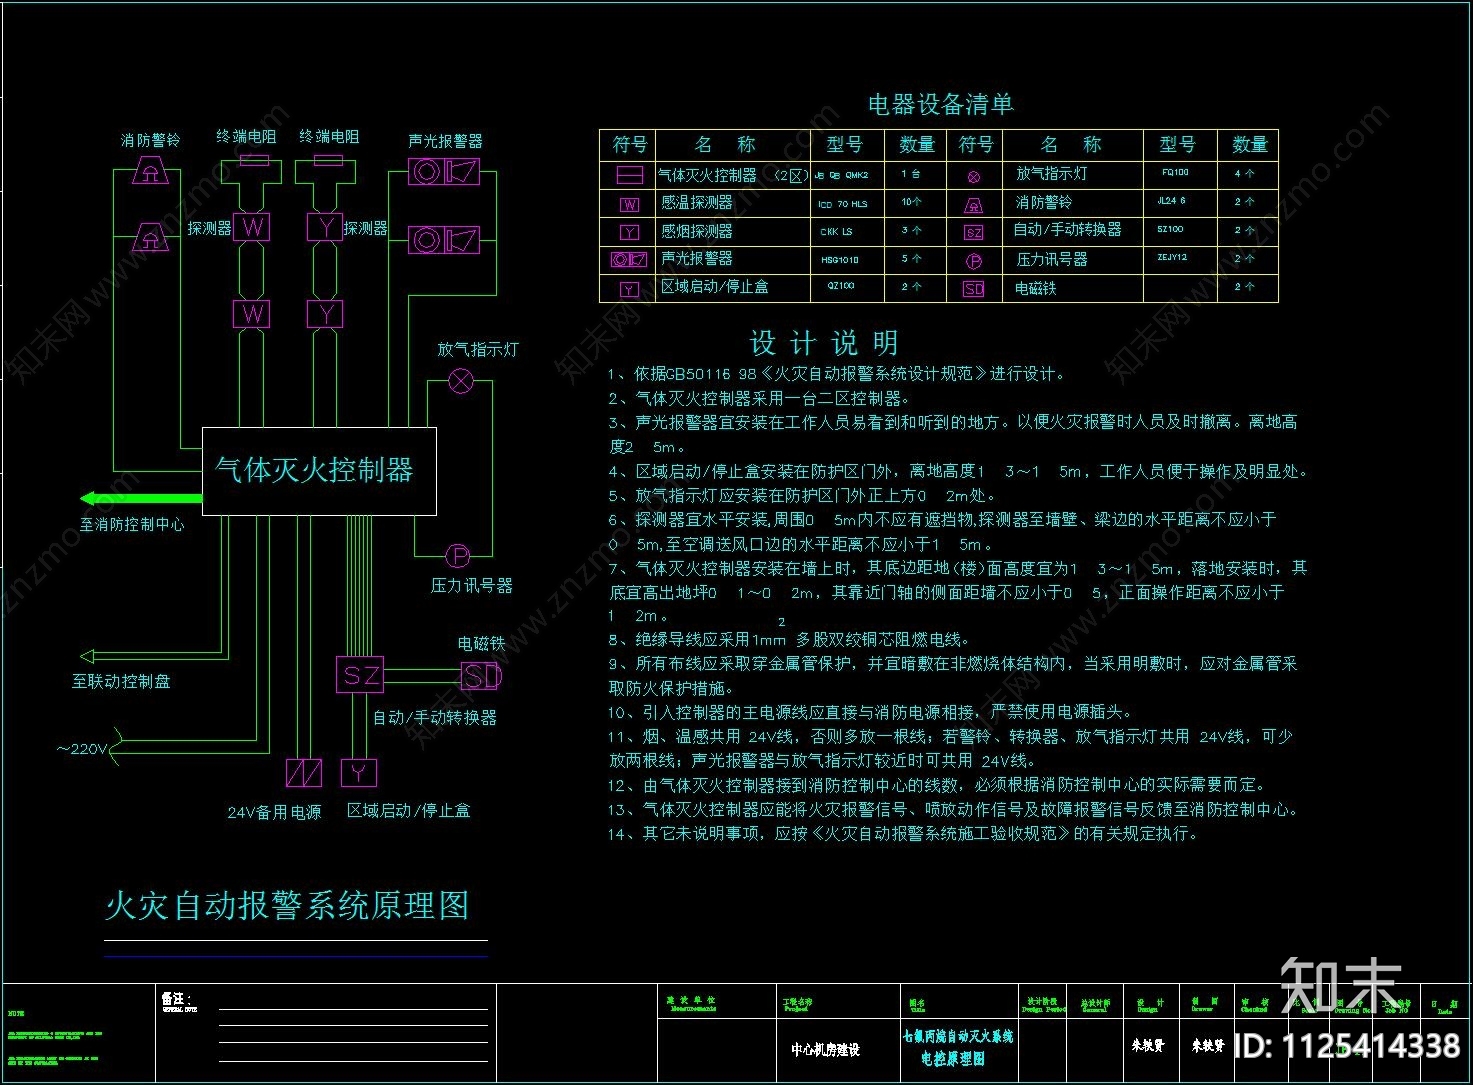
Task: Click the upper sound-light alarm symbol under 声光报警器
Action: [x=445, y=171]
